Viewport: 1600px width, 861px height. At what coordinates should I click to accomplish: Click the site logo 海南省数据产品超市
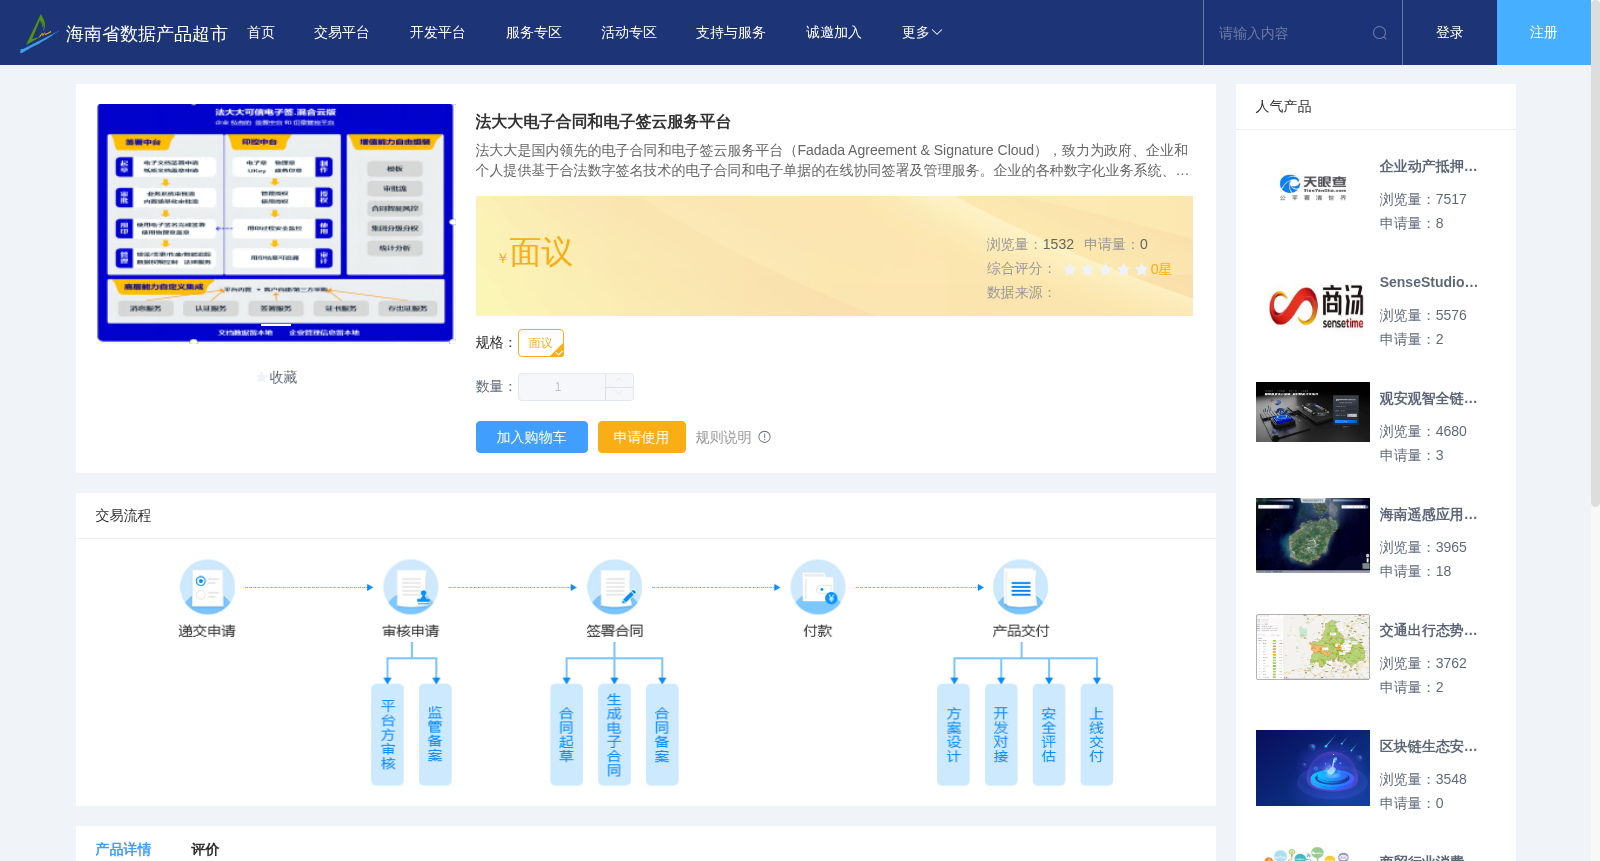click(x=124, y=33)
